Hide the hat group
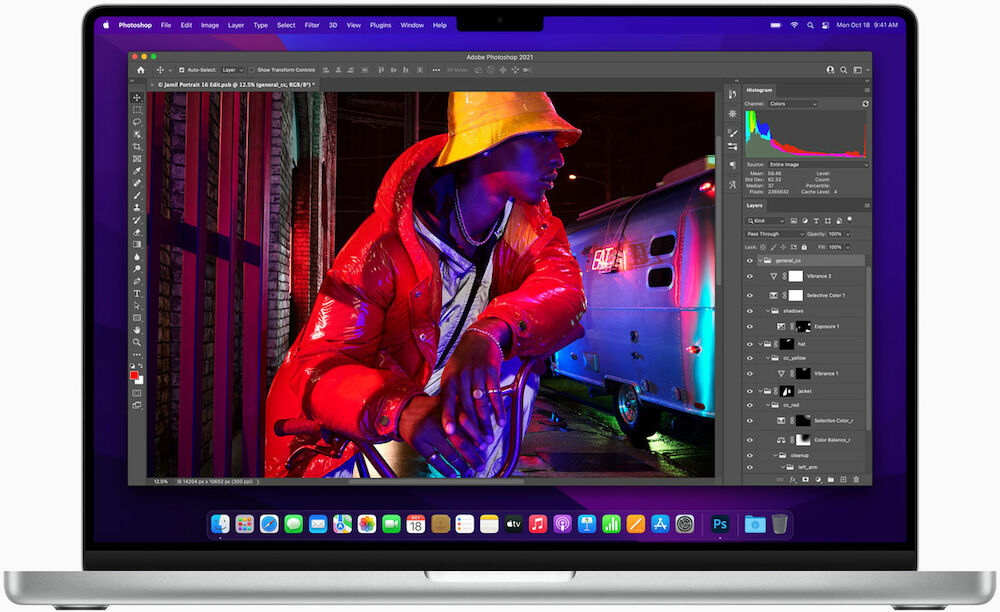 pyautogui.click(x=750, y=344)
